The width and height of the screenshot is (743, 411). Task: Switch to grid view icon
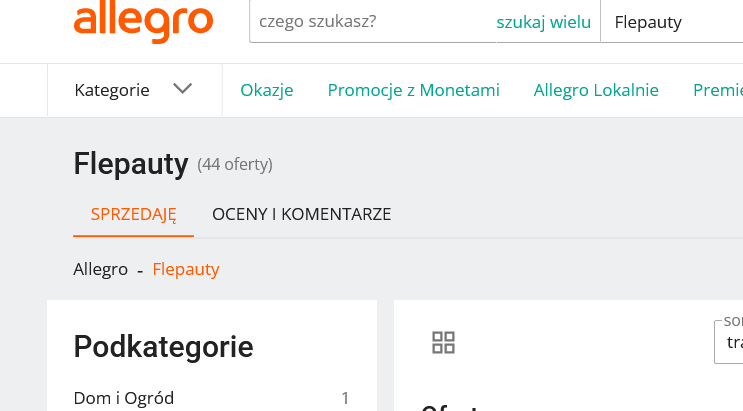443,343
